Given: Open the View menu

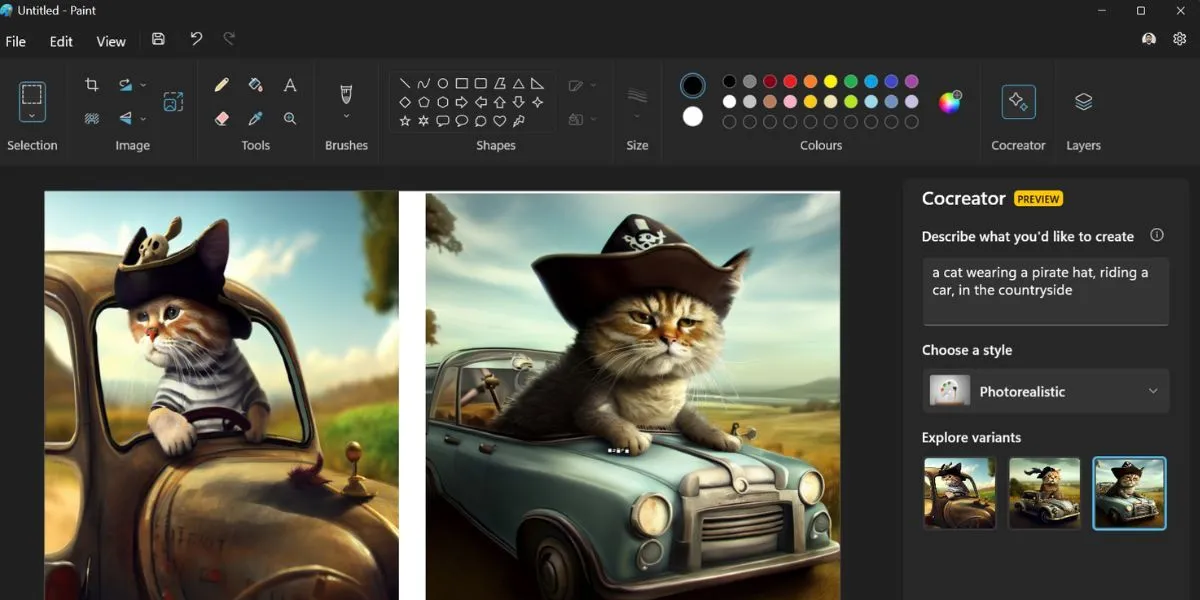Looking at the screenshot, I should [110, 41].
